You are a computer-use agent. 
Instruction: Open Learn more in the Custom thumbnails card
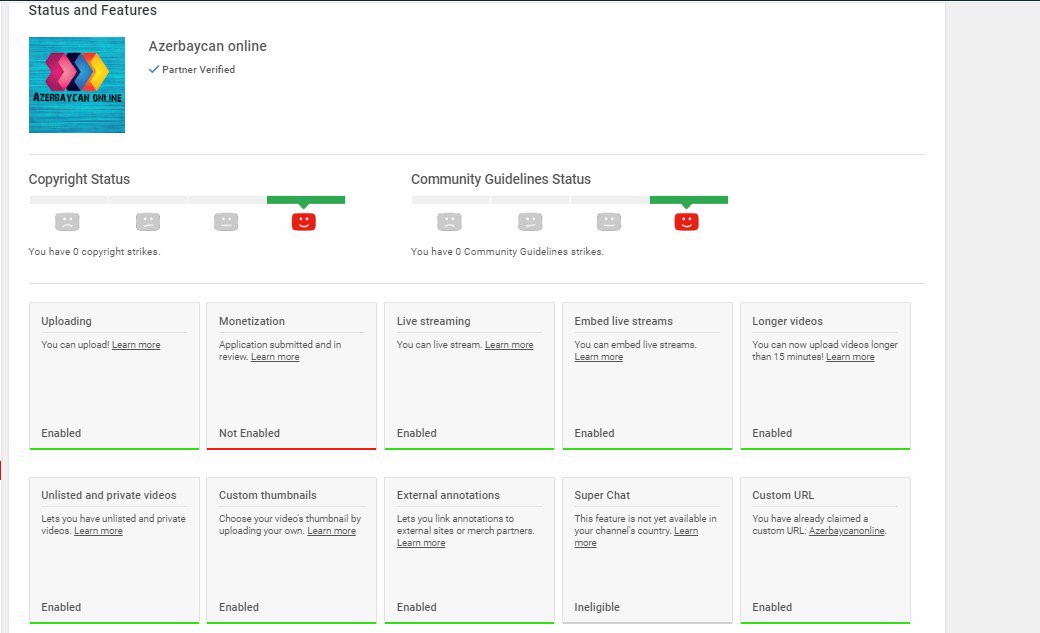tap(332, 531)
